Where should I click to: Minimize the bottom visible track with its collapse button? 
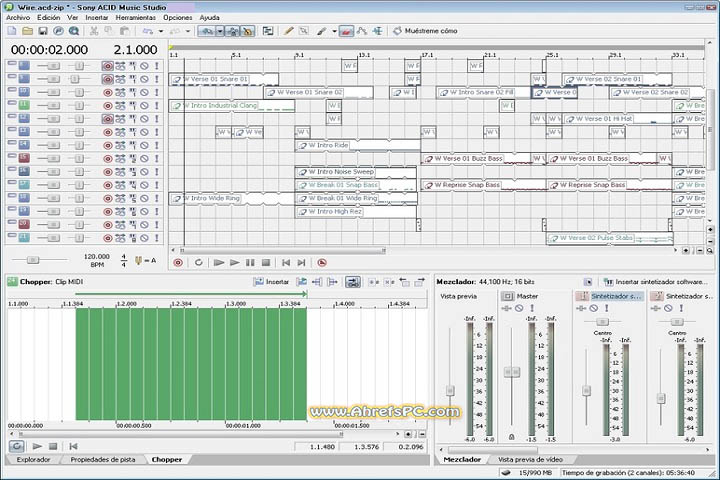tap(12, 236)
